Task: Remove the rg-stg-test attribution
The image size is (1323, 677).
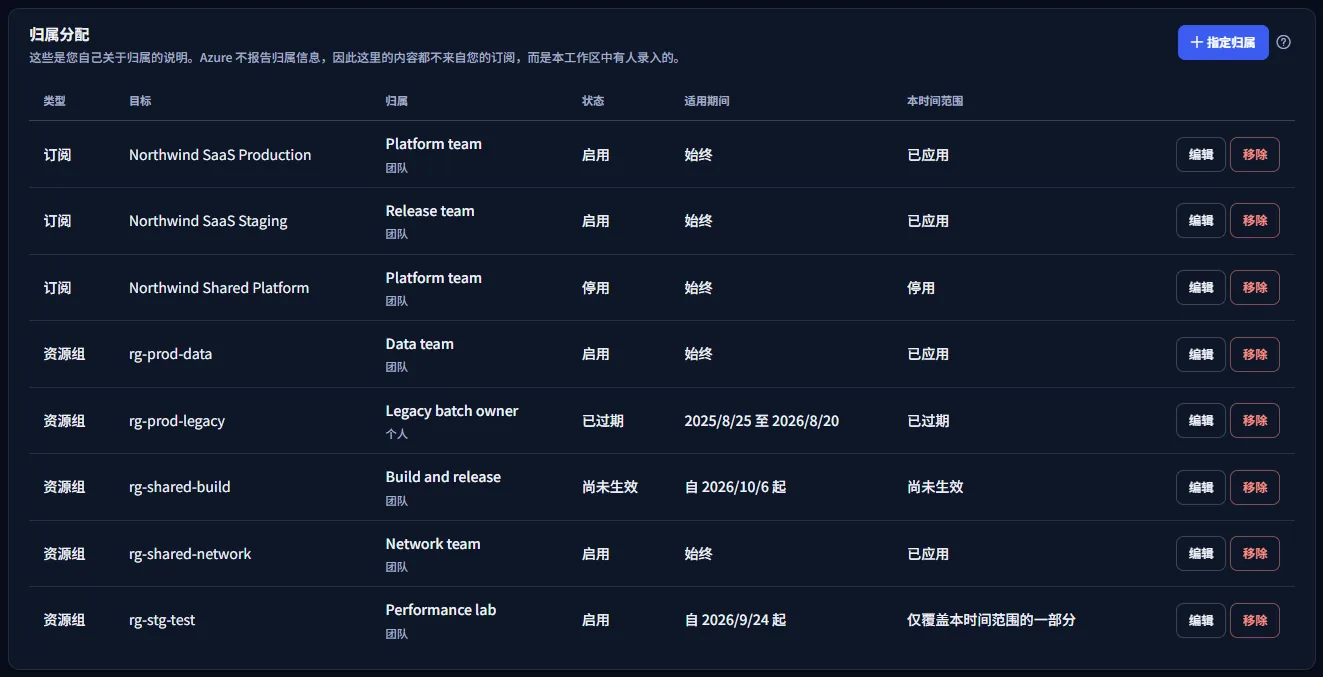Action: (1255, 620)
